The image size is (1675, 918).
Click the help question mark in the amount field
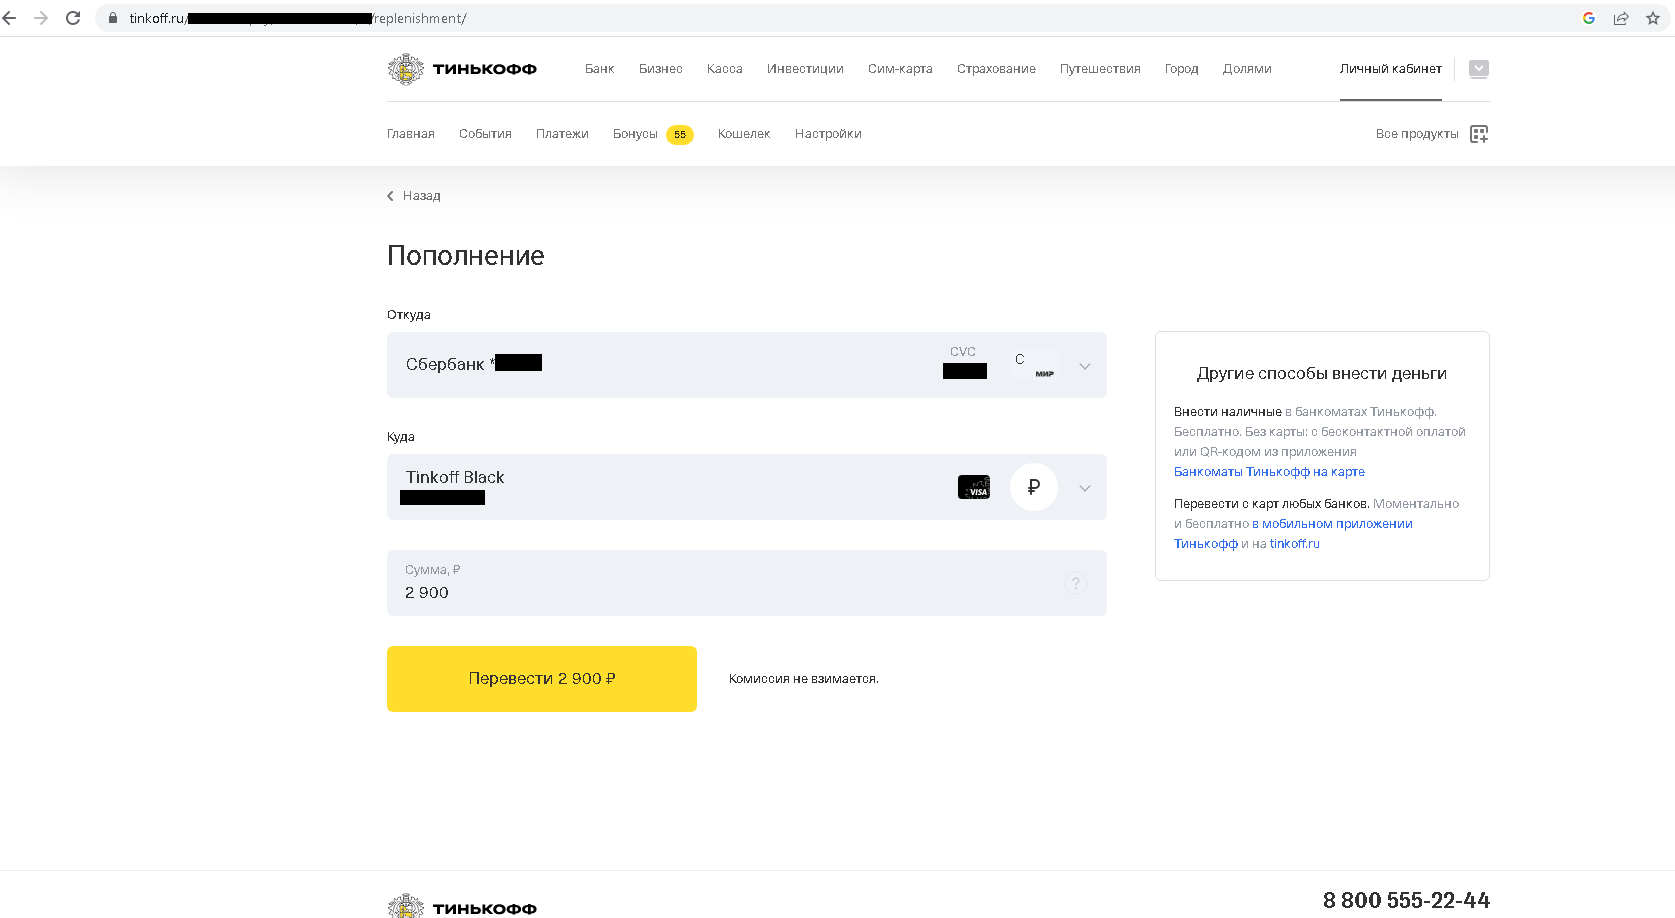tap(1076, 583)
